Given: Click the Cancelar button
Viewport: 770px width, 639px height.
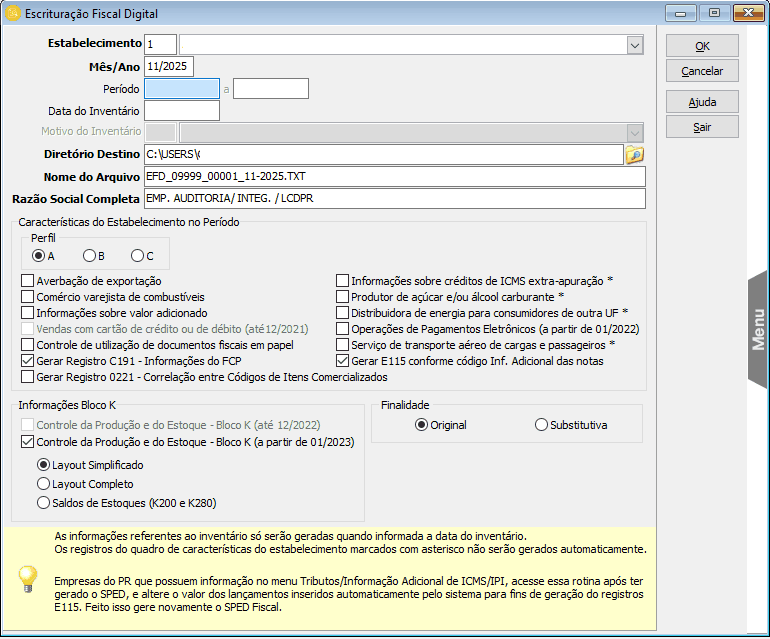Looking at the screenshot, I should [x=702, y=72].
